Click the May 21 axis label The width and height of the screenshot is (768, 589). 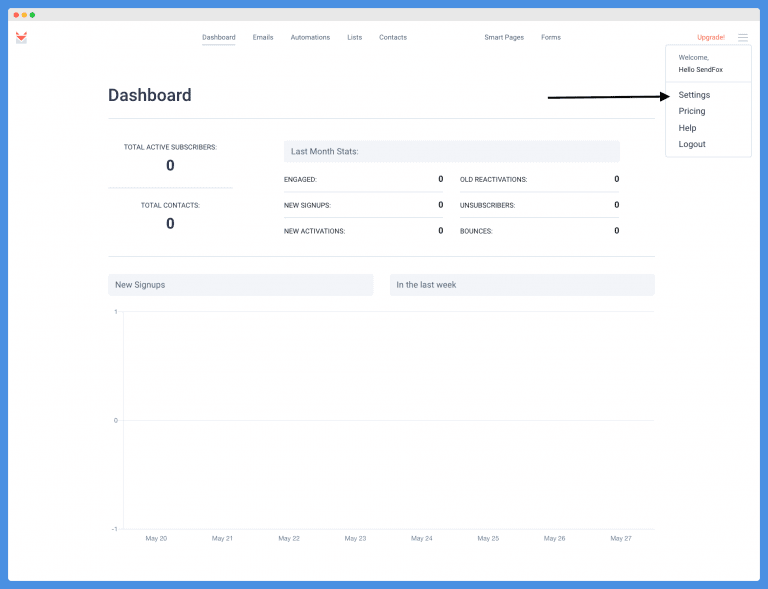click(222, 538)
